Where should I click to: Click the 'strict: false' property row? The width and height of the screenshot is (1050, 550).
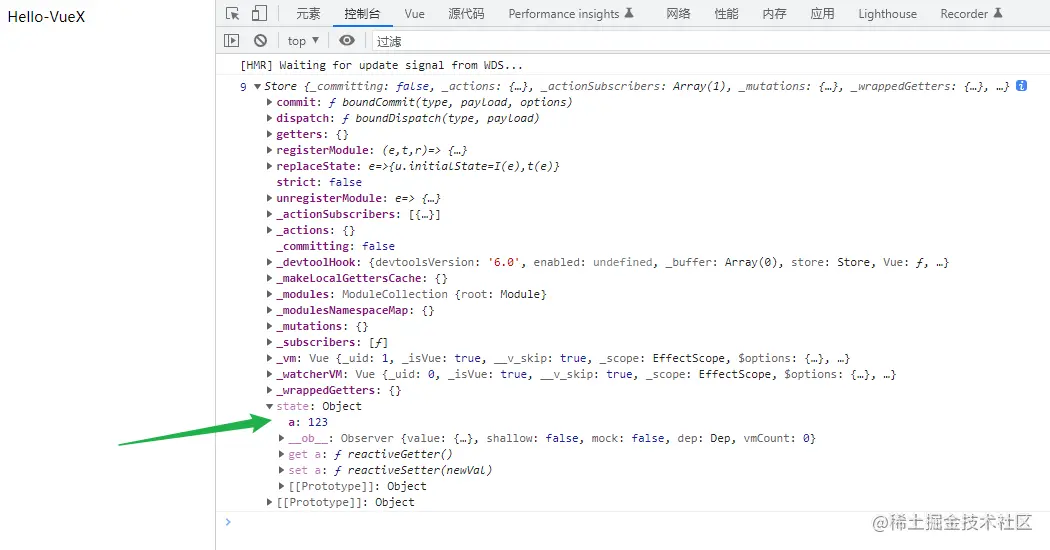click(319, 182)
